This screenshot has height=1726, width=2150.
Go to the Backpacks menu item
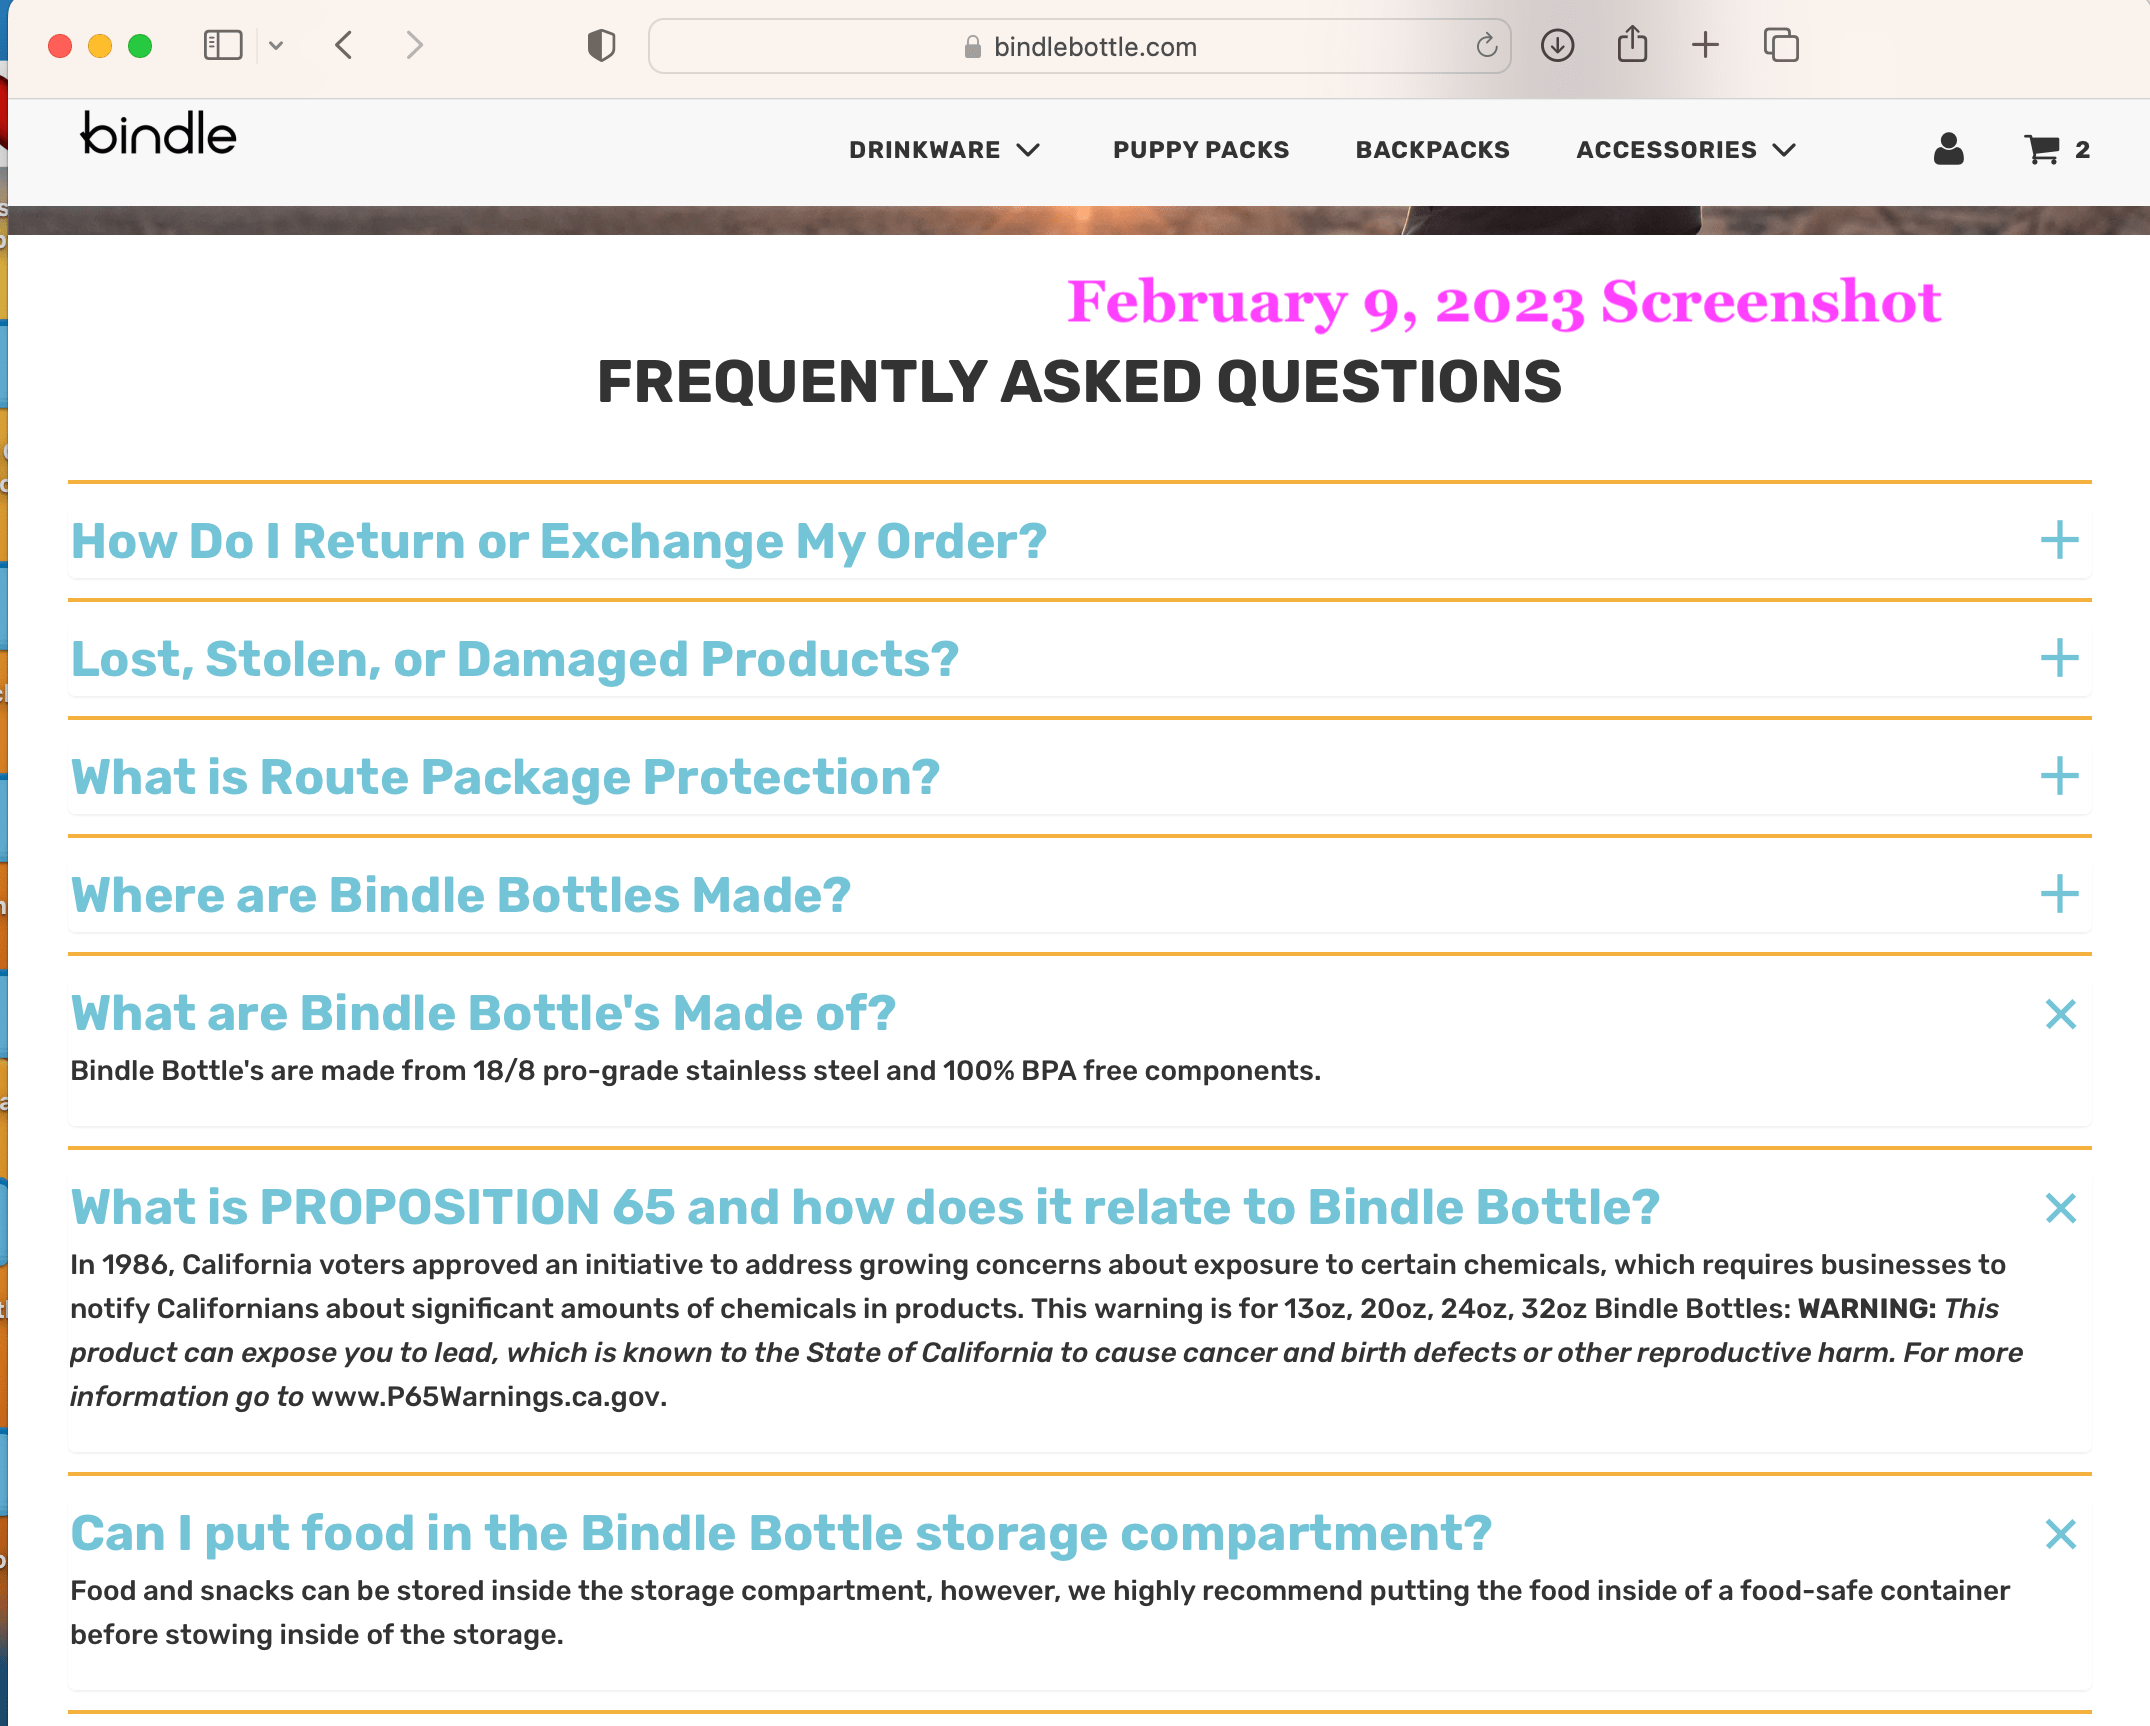tap(1432, 150)
